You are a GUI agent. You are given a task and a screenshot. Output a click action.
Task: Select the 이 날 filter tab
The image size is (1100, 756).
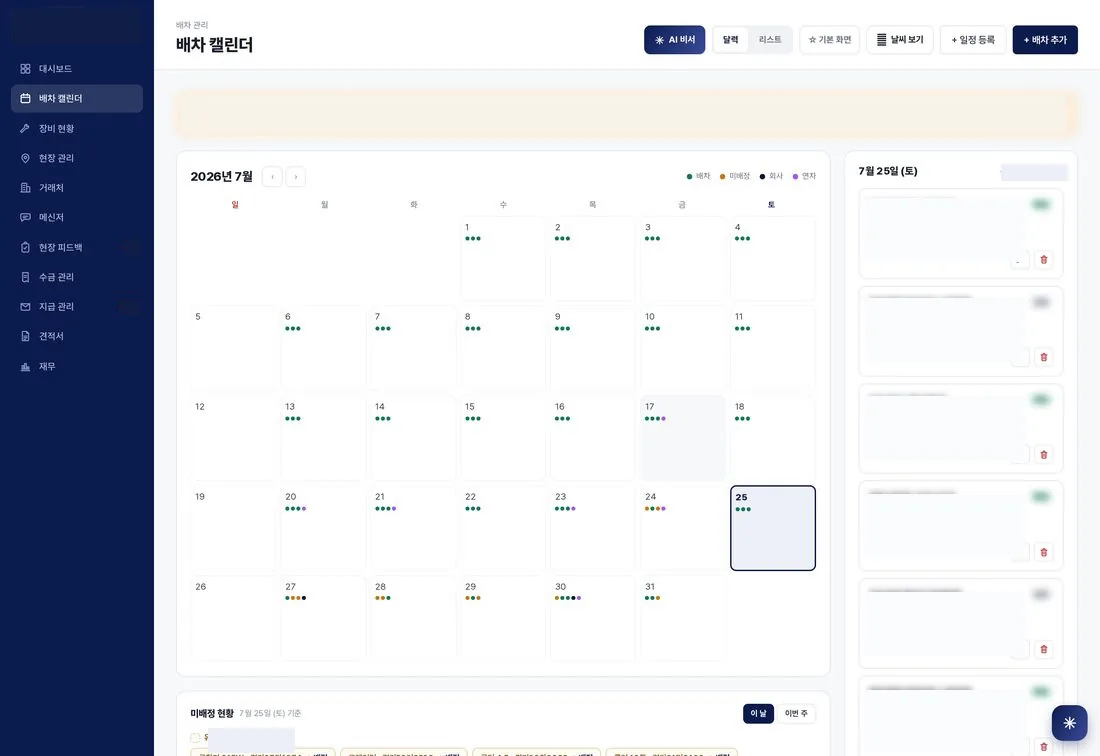point(758,713)
